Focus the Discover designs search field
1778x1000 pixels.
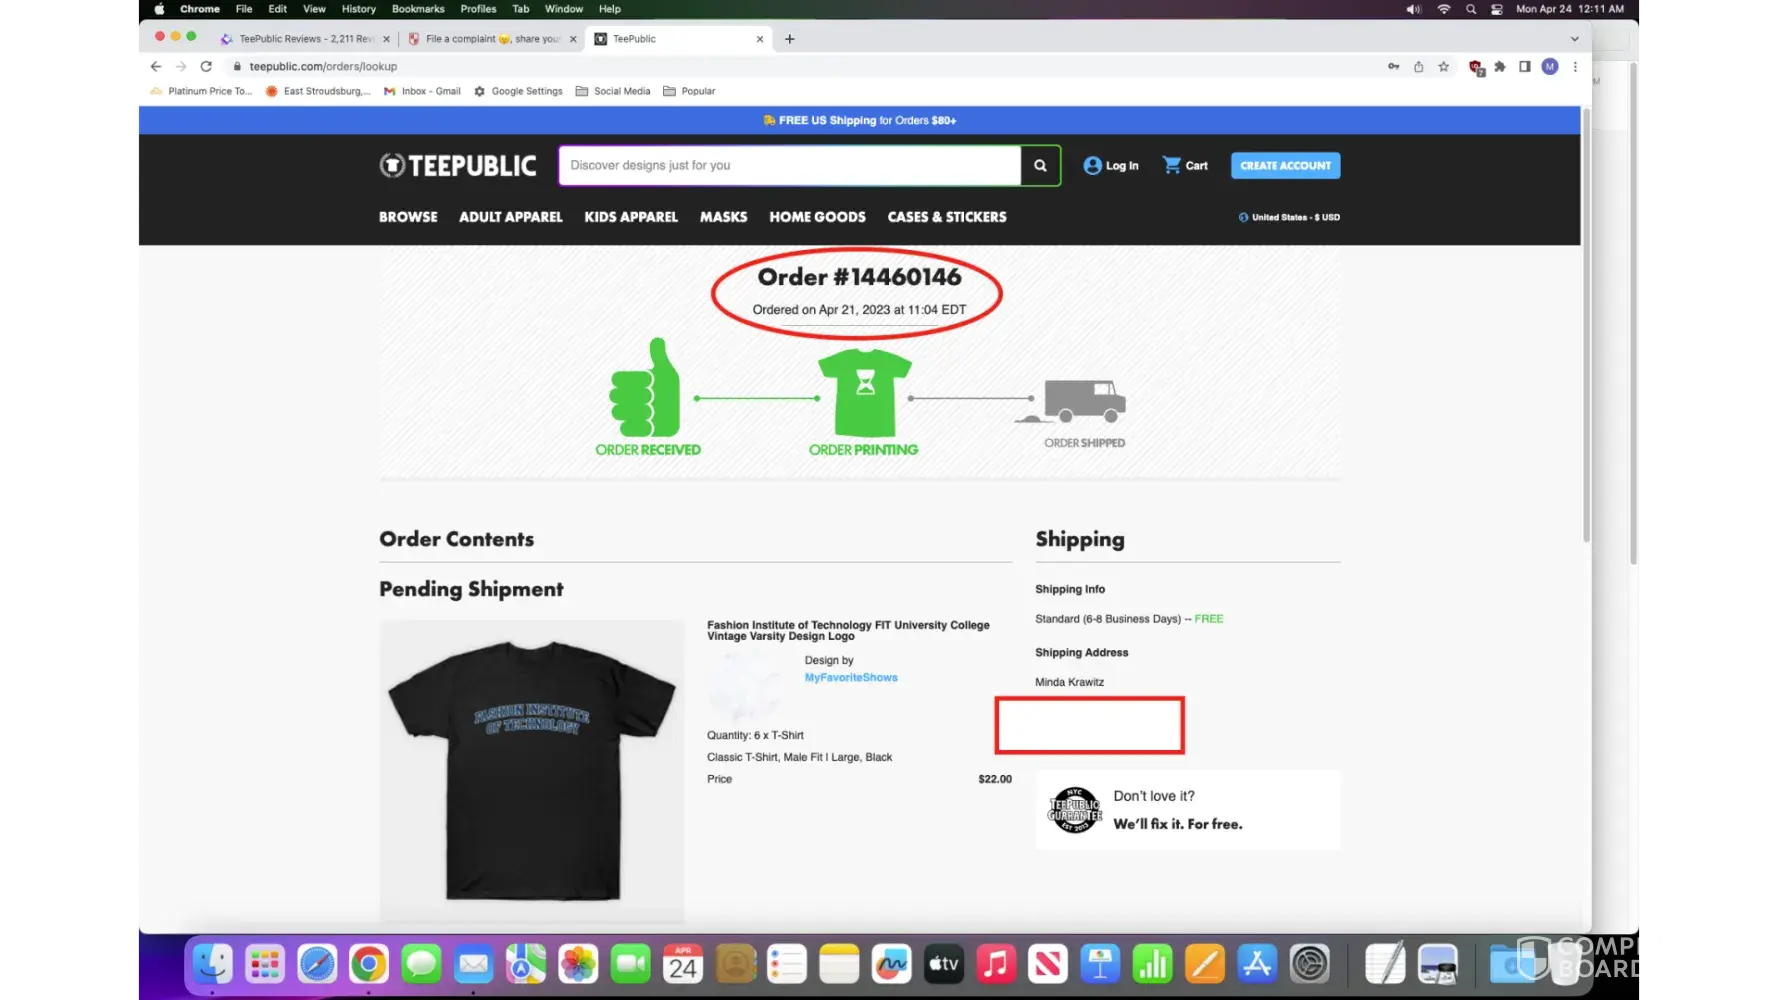click(790, 166)
